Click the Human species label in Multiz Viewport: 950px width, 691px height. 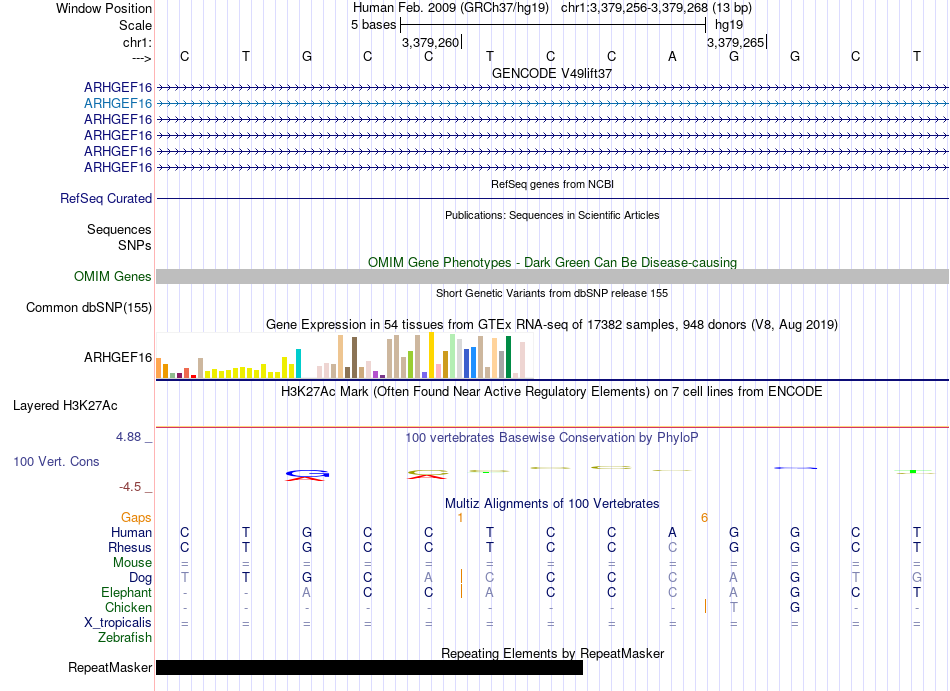(131, 532)
